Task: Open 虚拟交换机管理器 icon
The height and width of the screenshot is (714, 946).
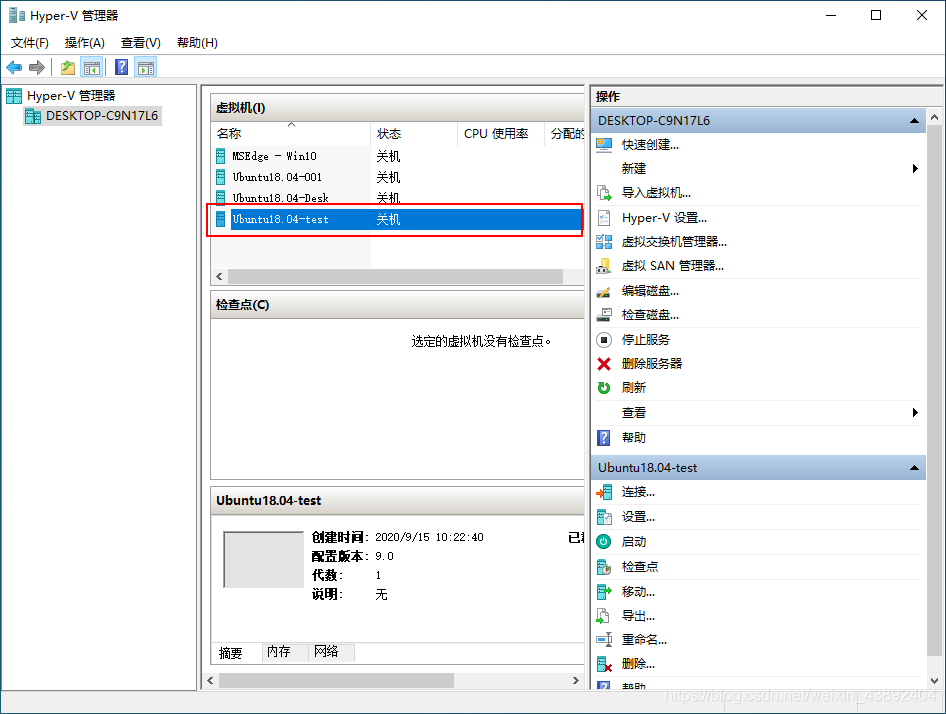Action: click(604, 242)
